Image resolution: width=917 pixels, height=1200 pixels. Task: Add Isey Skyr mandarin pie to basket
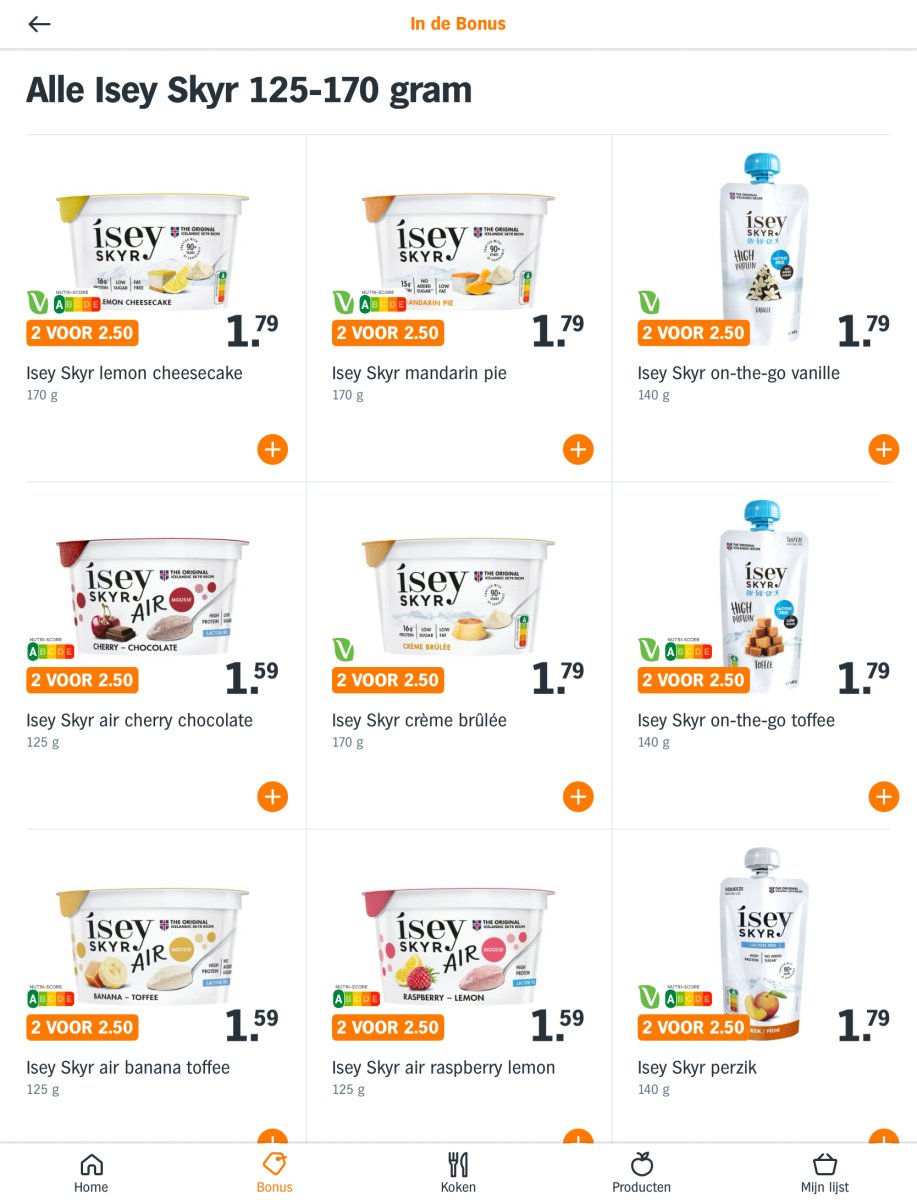578,449
